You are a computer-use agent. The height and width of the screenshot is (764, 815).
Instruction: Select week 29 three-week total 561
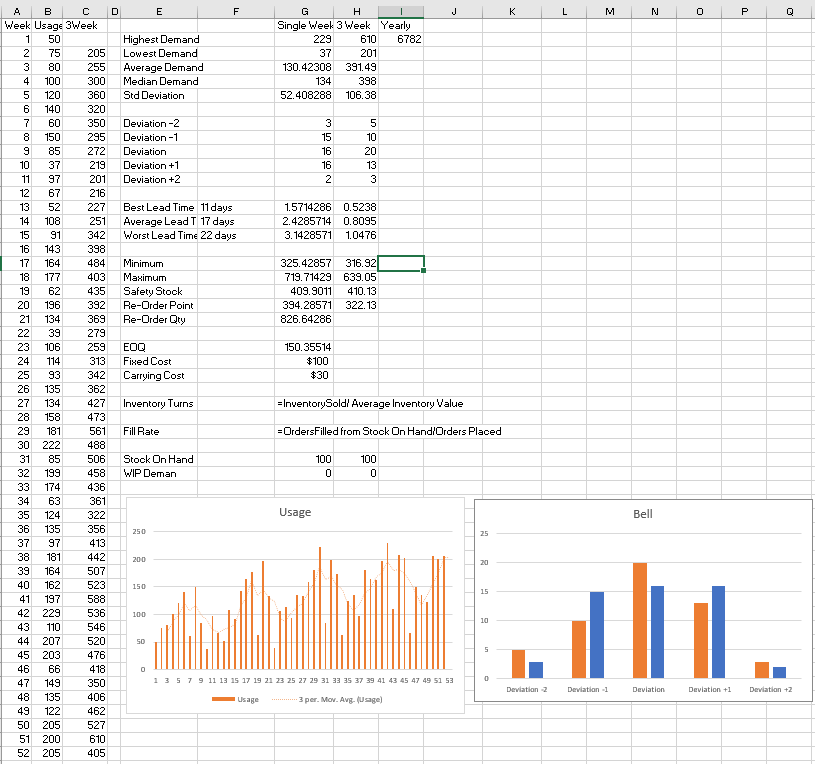click(x=85, y=432)
